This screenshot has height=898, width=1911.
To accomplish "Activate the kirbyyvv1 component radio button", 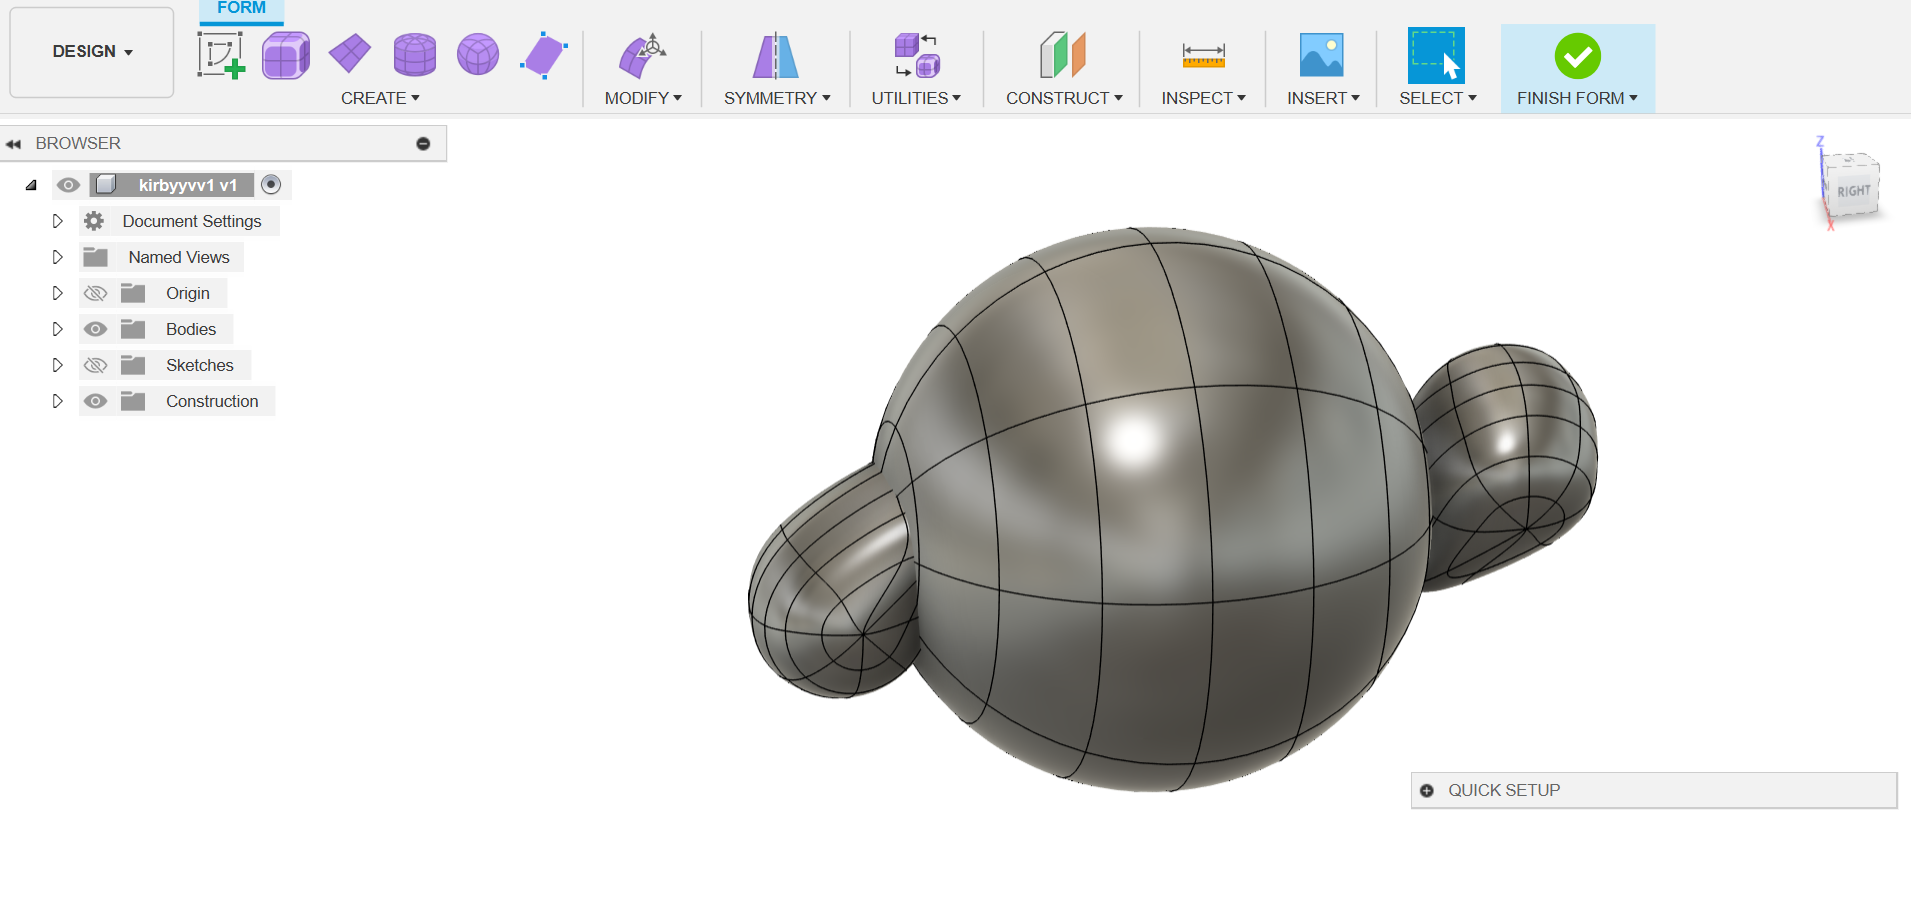I will 271,184.
